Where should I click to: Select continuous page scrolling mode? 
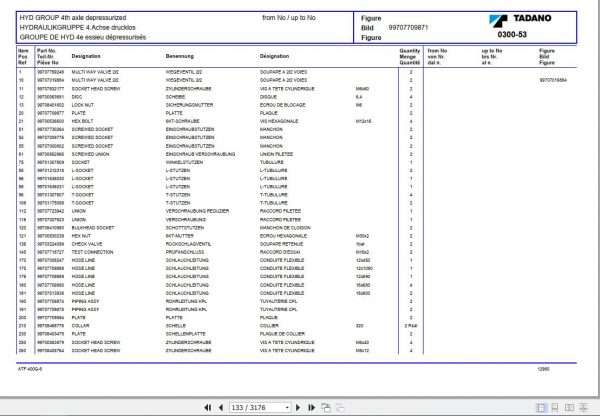pos(555,408)
